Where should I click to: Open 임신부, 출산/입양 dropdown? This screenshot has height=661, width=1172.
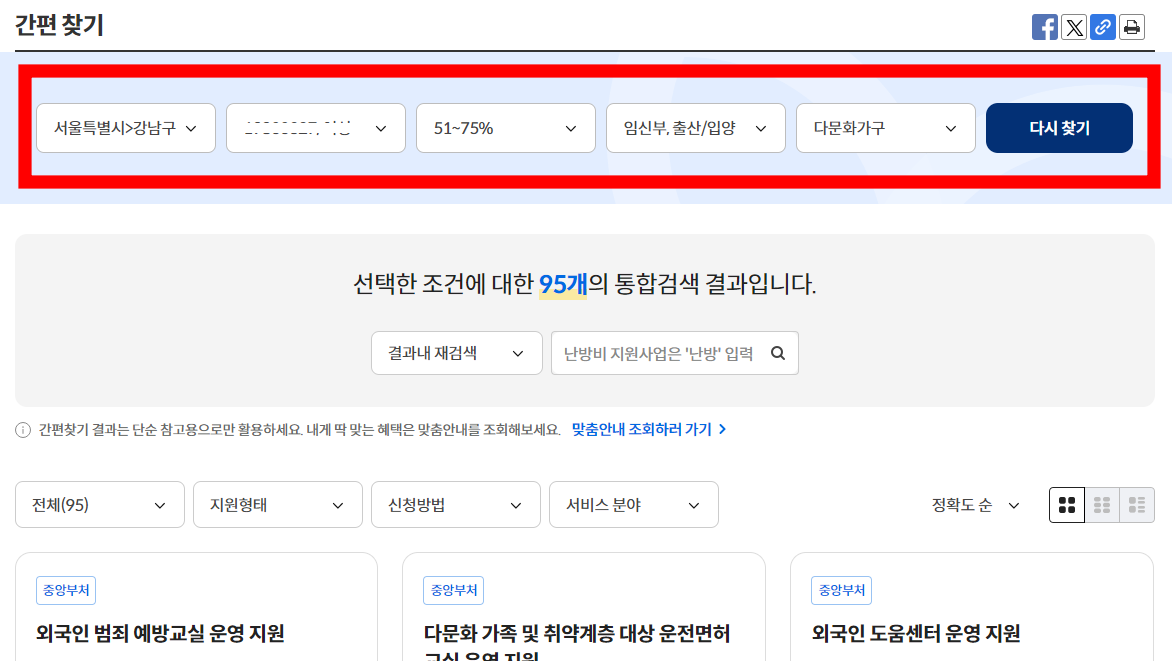(695, 128)
